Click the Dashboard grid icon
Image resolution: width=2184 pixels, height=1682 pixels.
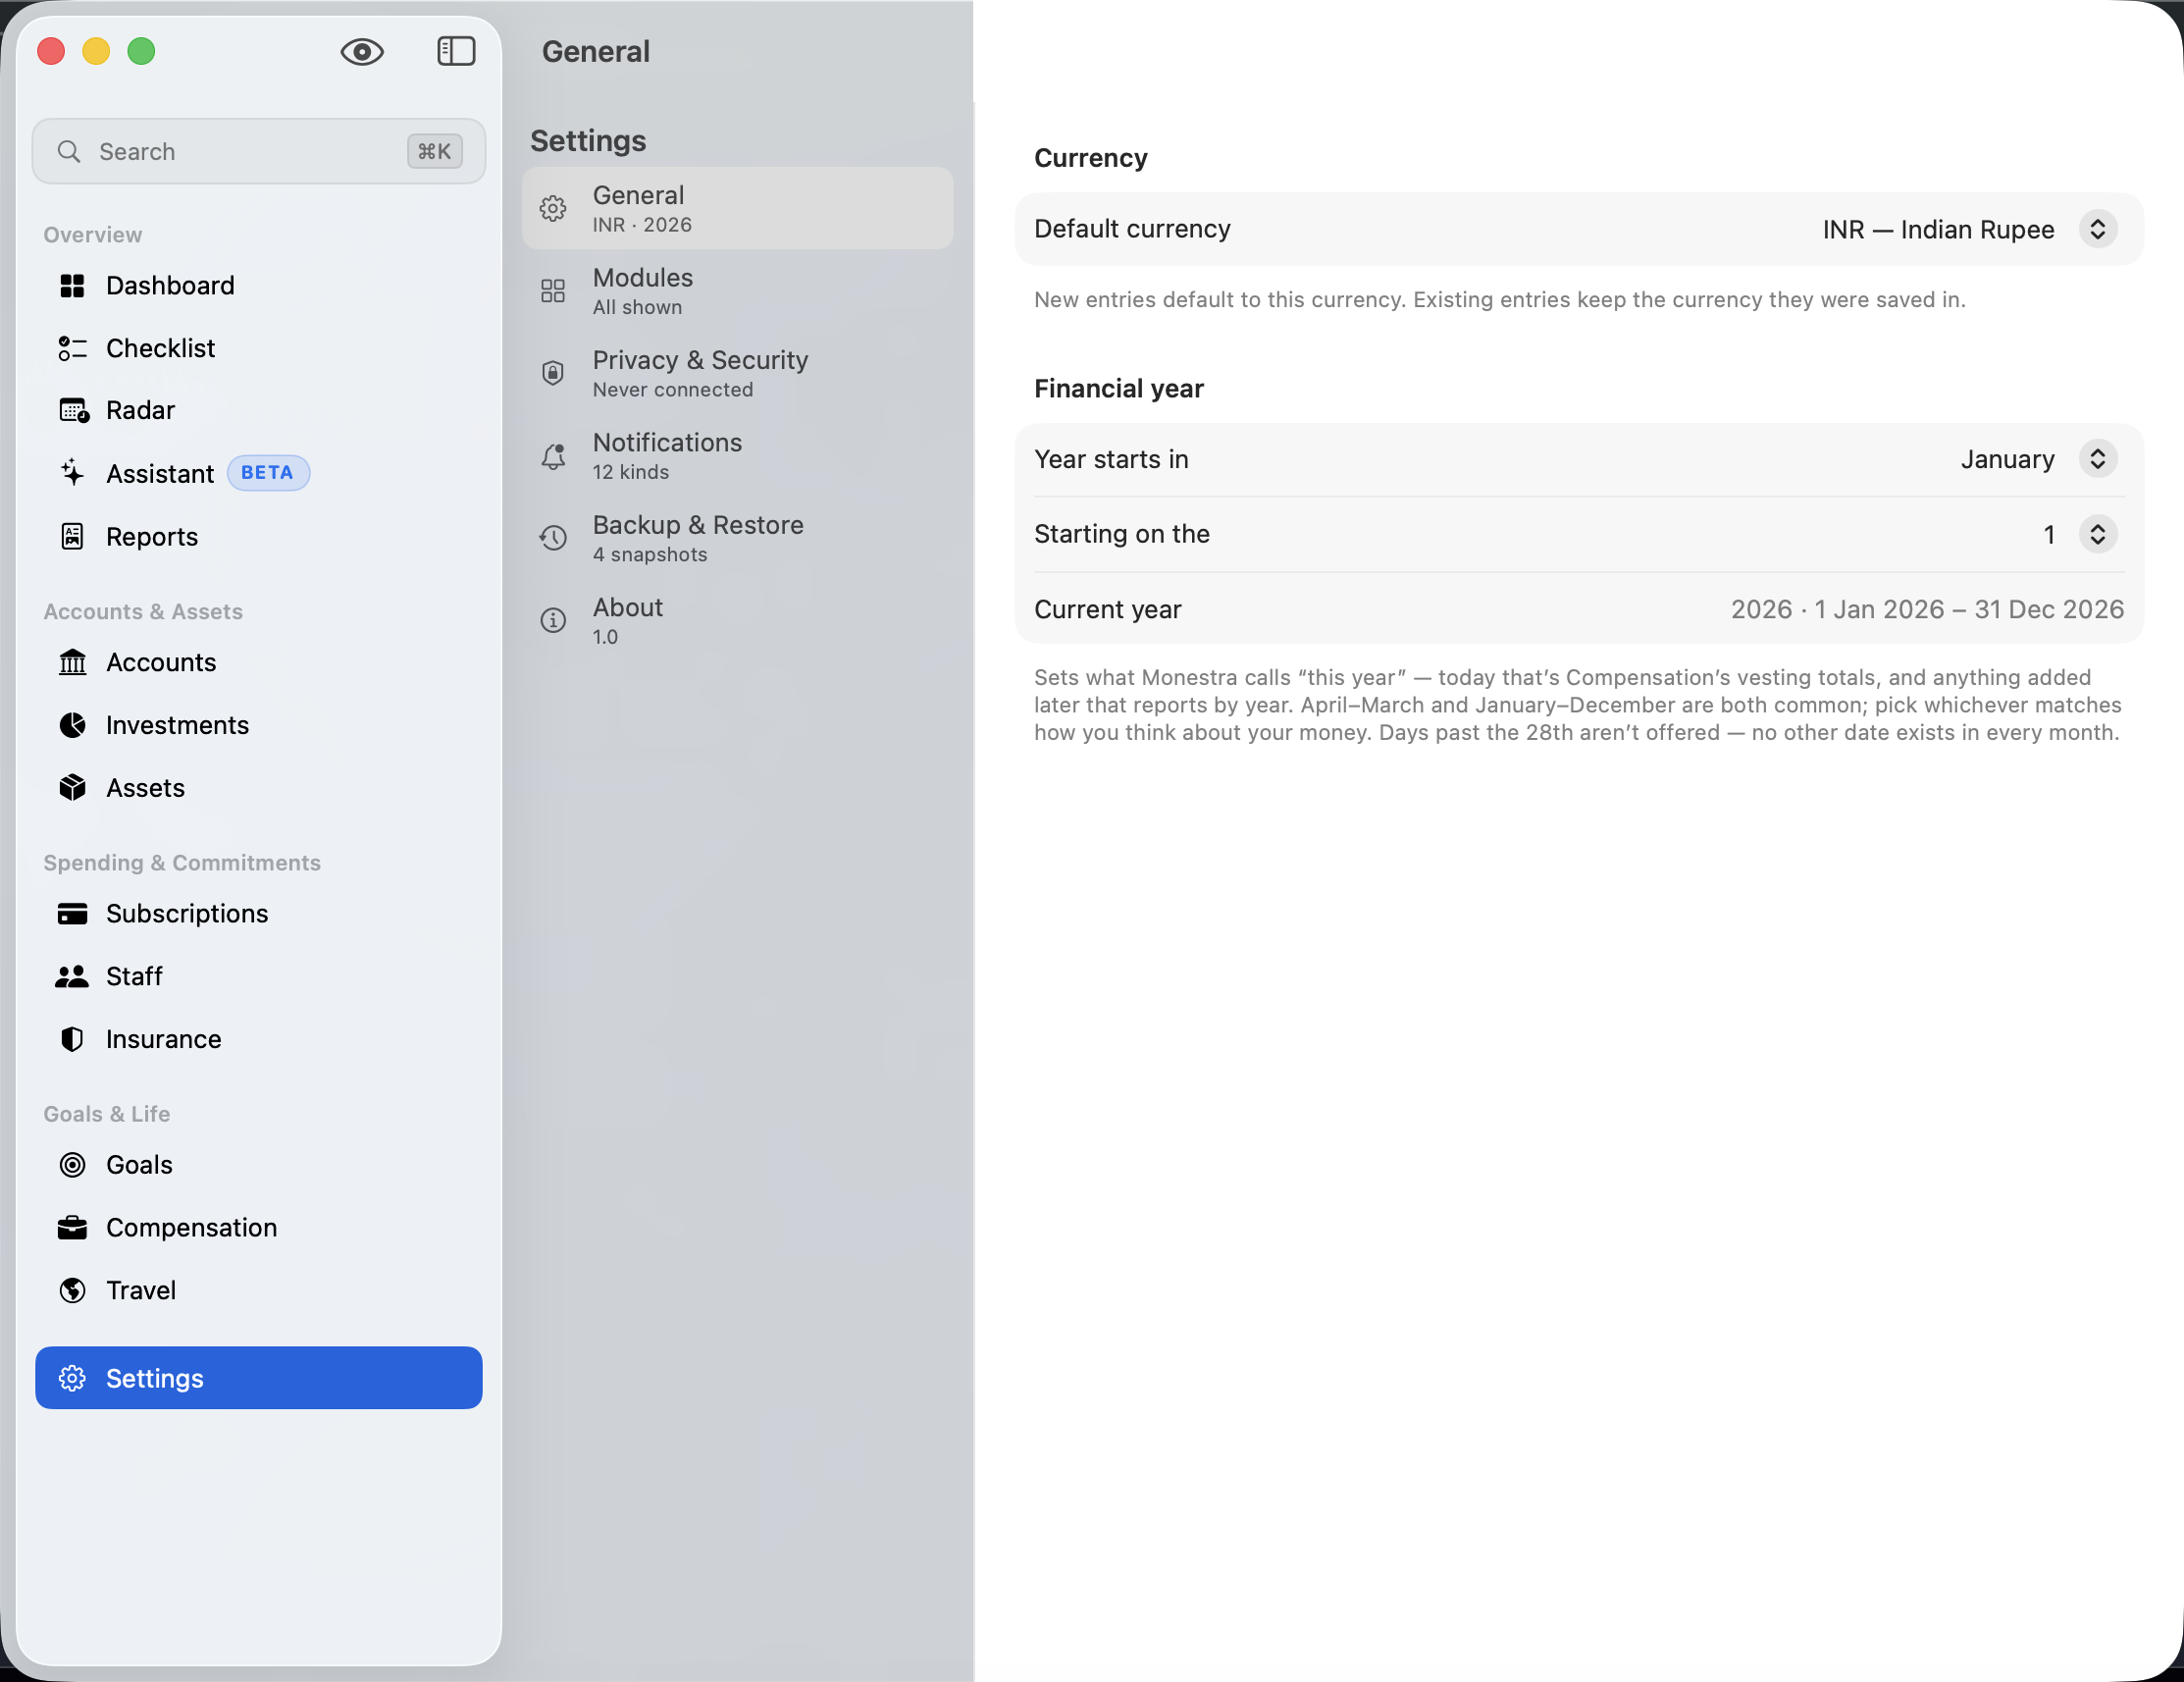[x=72, y=286]
